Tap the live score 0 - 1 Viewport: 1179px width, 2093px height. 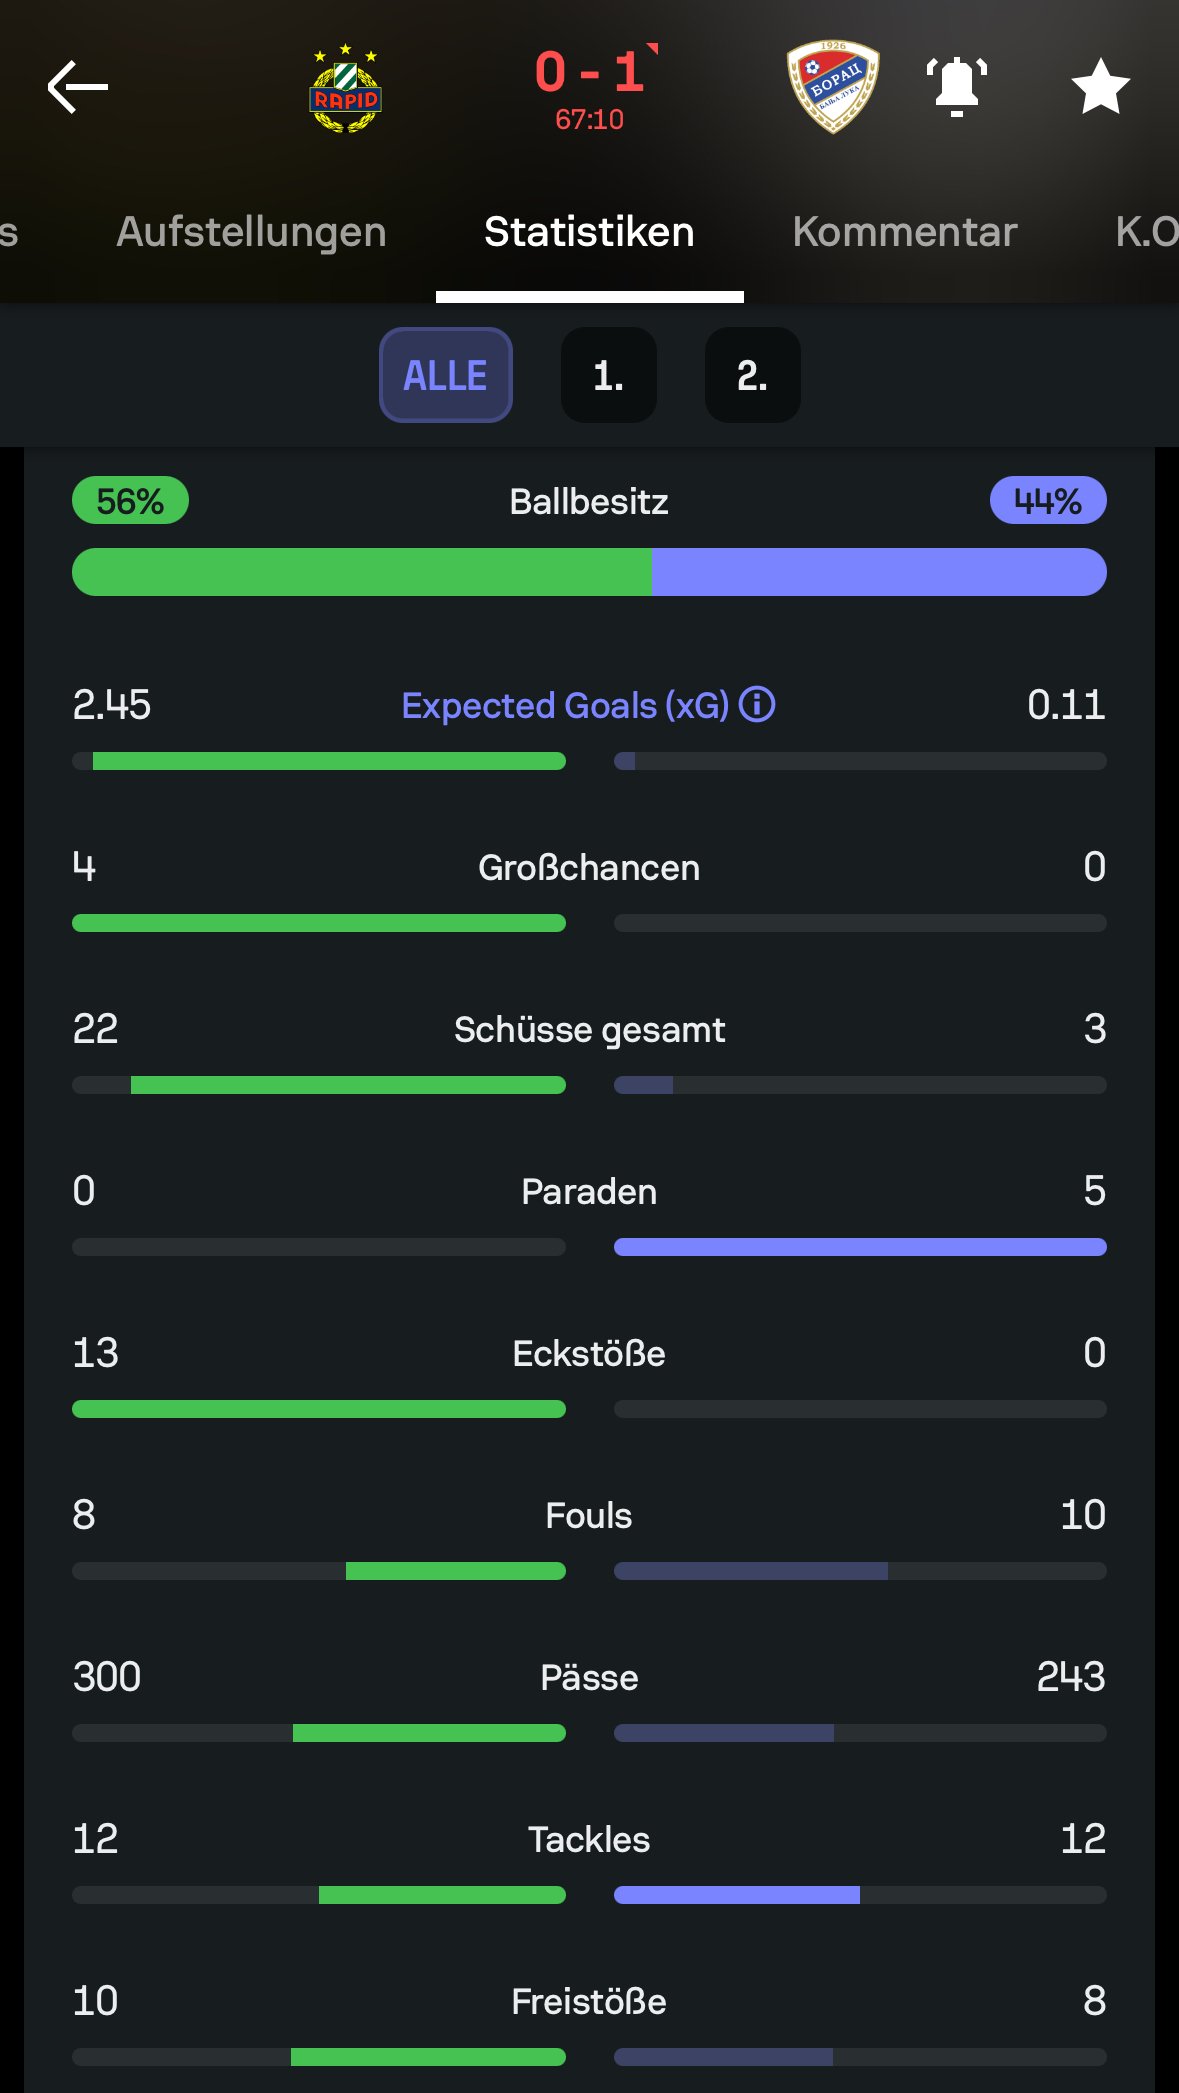[x=590, y=73]
